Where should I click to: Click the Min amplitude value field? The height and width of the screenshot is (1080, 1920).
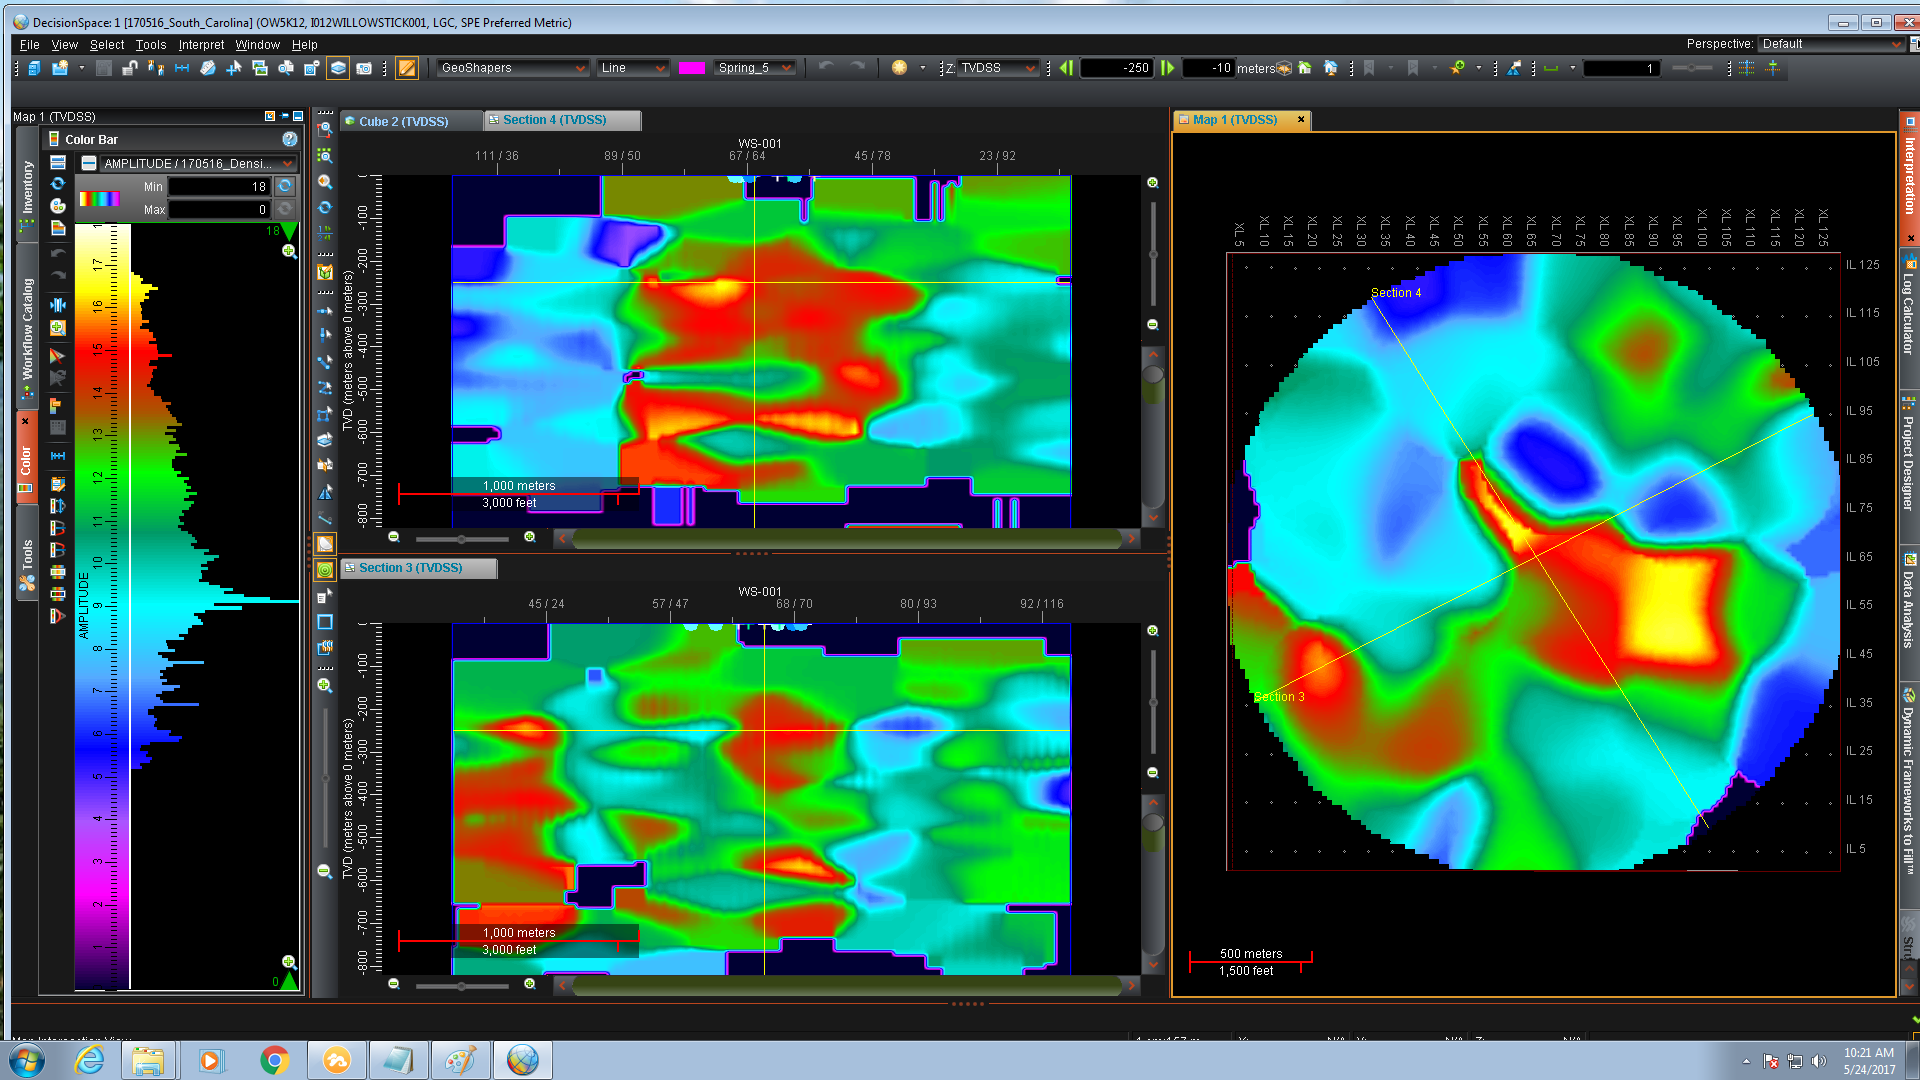219,187
